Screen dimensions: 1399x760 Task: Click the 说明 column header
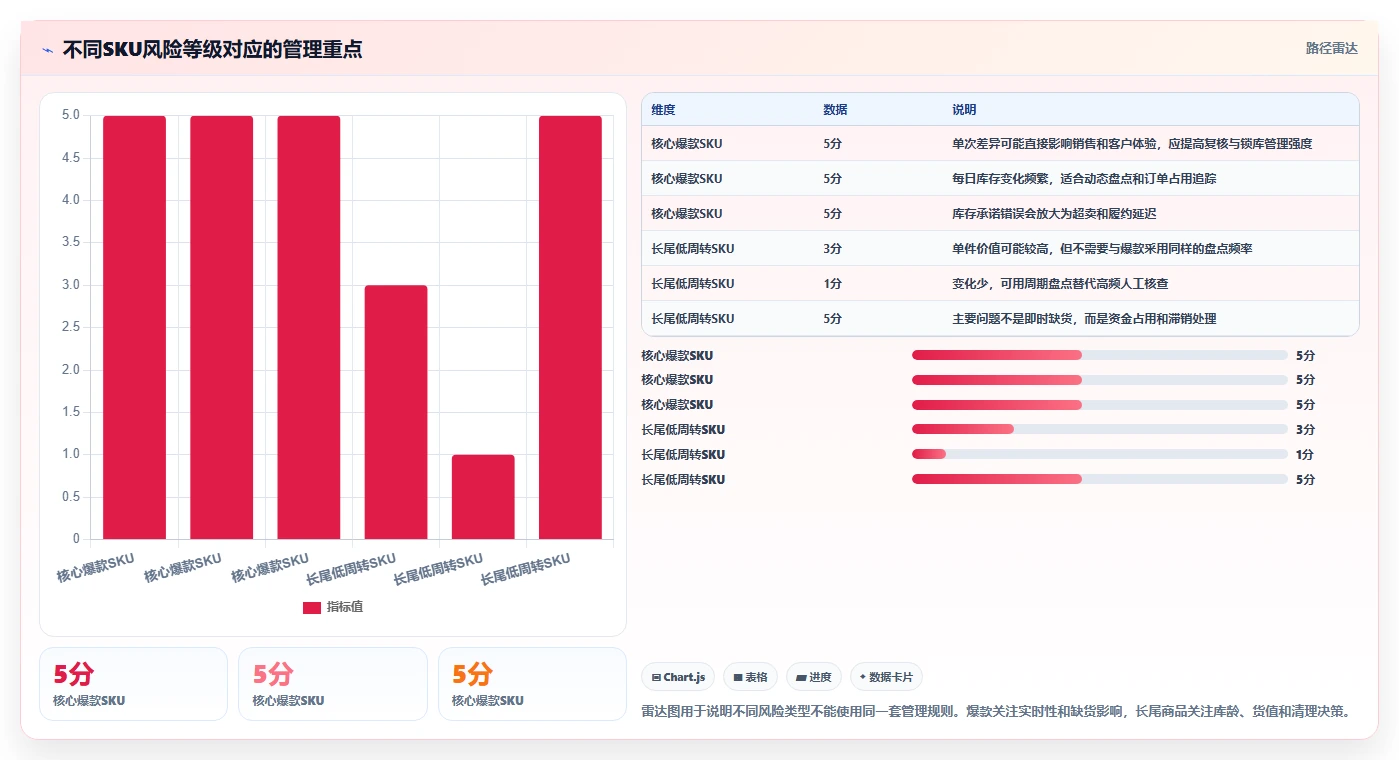(964, 110)
